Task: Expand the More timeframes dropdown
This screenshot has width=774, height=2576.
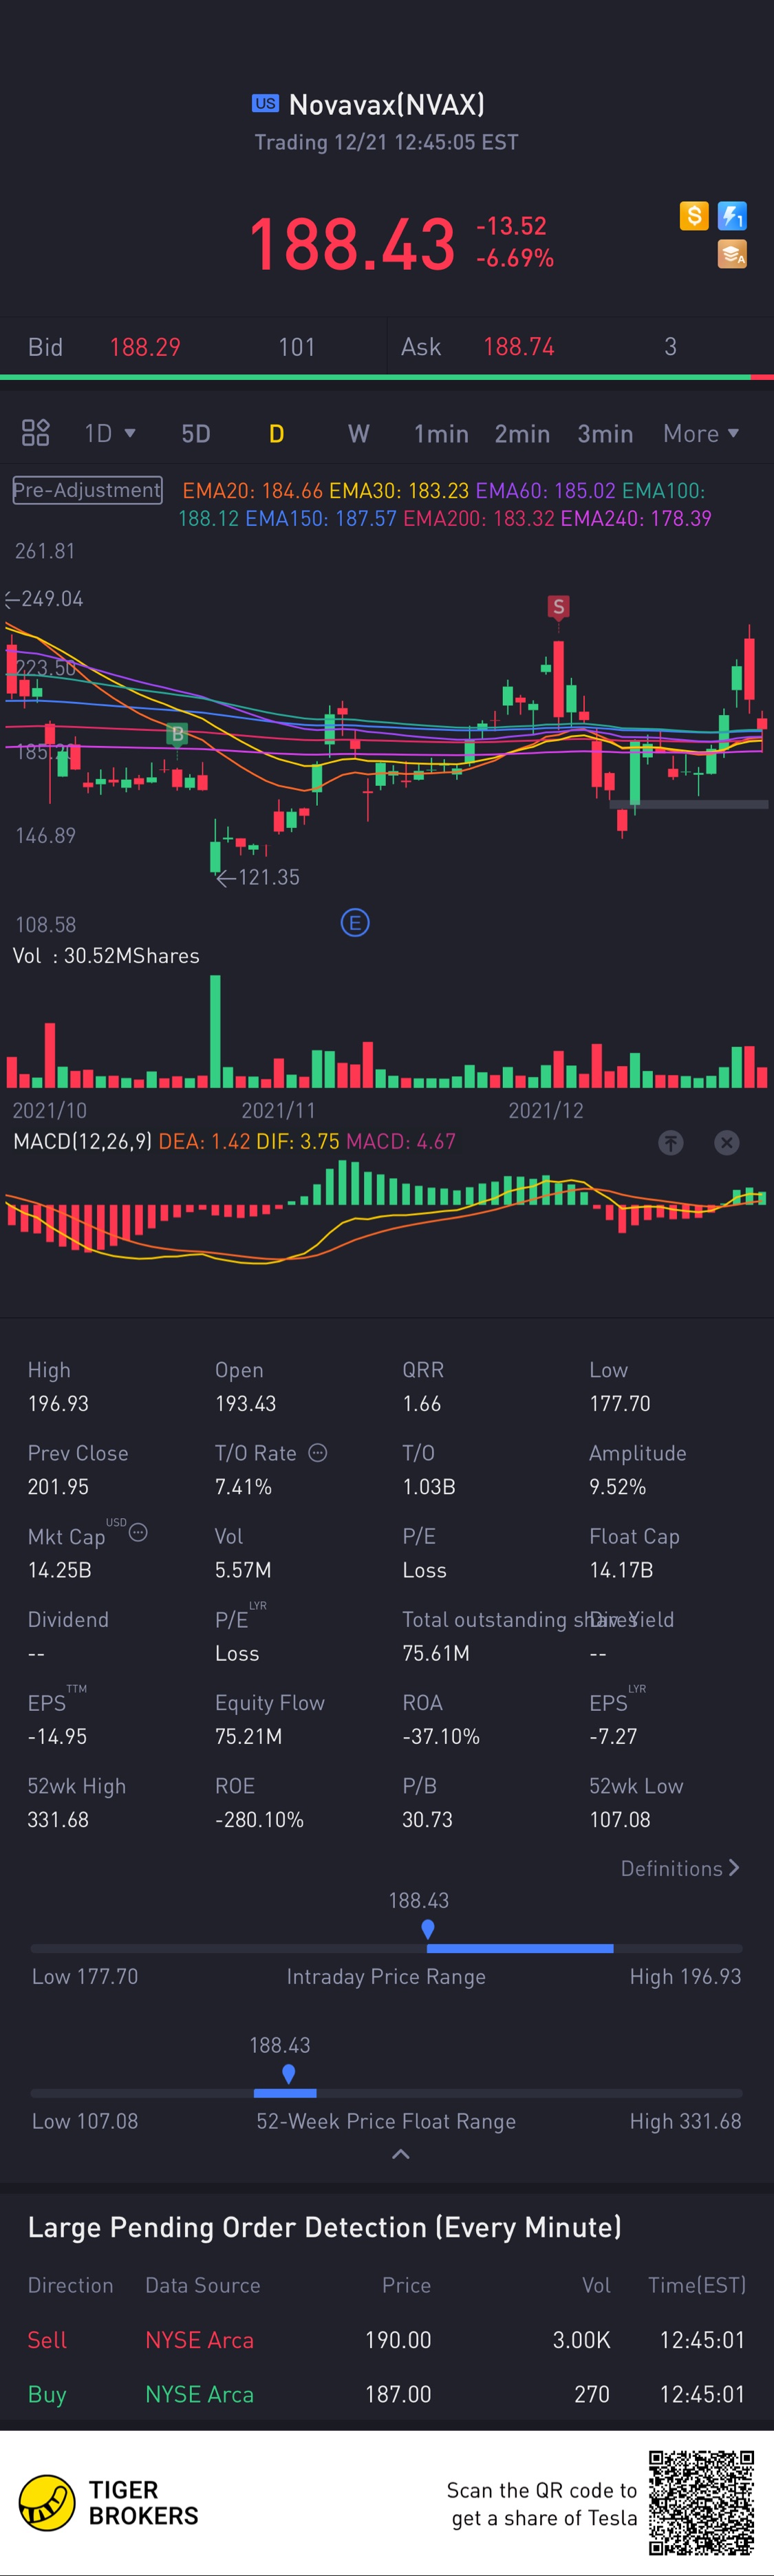Action: pyautogui.click(x=701, y=433)
